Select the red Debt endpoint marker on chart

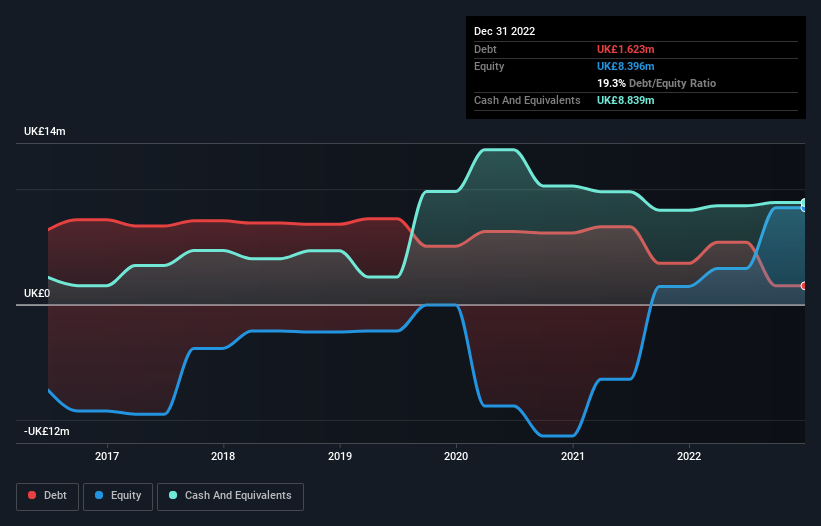tap(804, 286)
